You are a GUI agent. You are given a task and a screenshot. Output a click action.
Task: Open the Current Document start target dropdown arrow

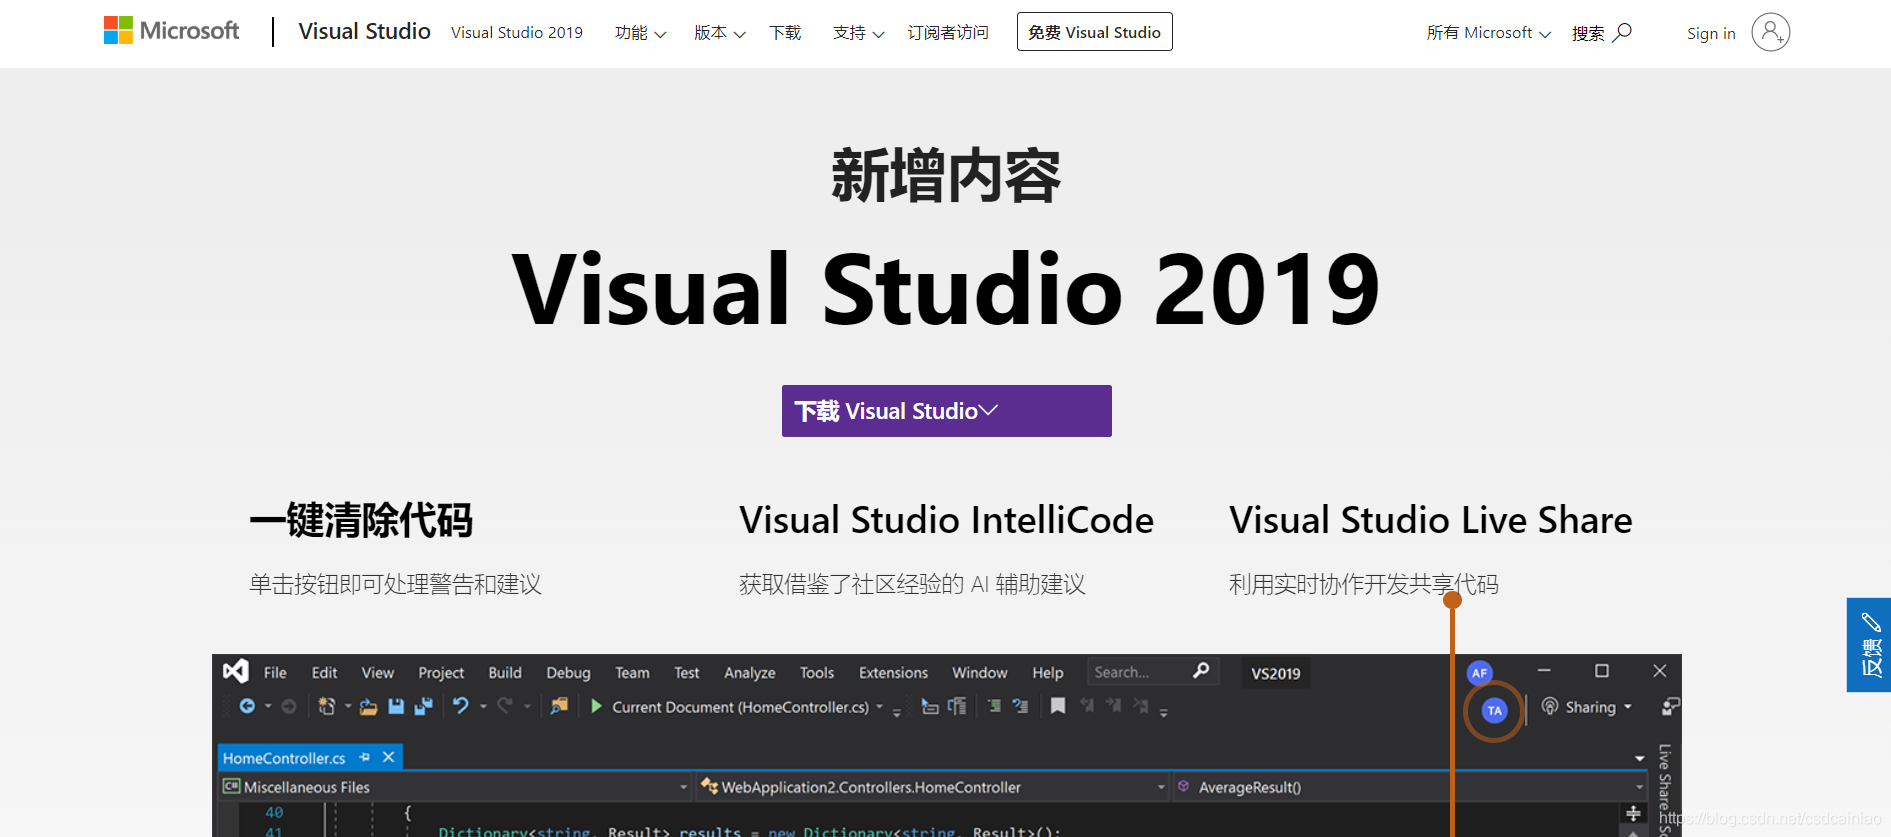880,707
